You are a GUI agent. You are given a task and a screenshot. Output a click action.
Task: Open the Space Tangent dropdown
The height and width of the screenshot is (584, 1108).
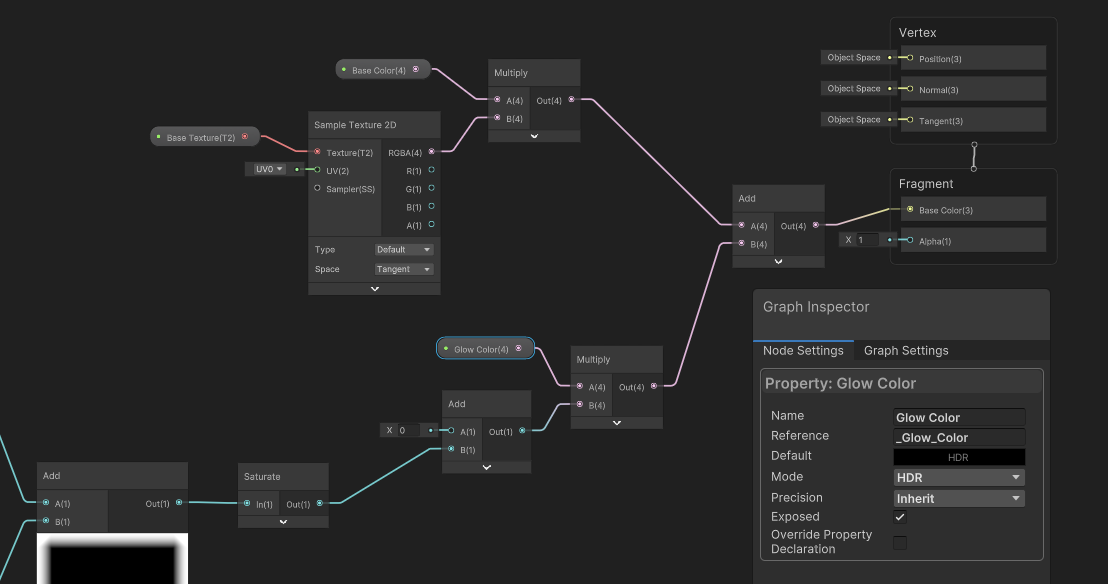[404, 269]
